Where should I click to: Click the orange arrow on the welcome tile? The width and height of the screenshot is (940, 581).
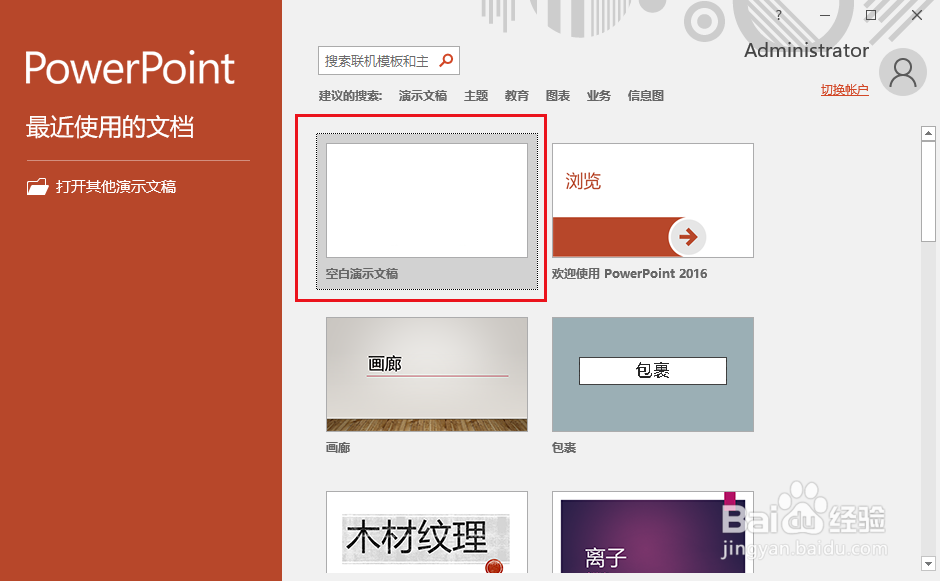point(687,237)
